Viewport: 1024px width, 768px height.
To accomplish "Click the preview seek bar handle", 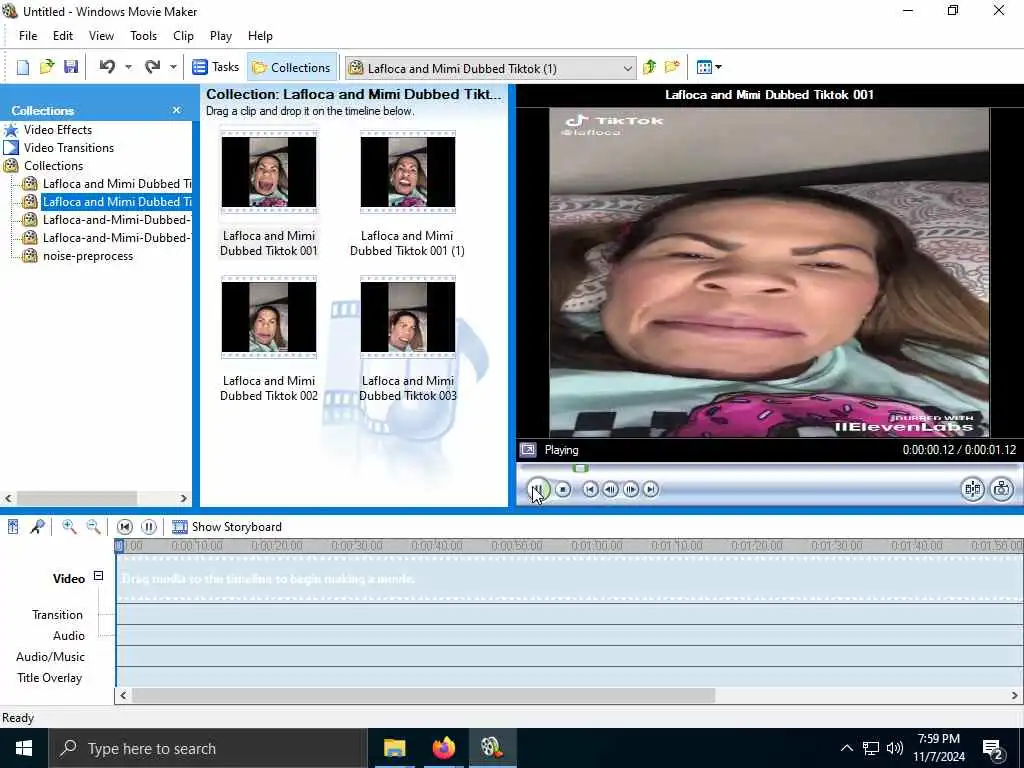I will tap(581, 468).
